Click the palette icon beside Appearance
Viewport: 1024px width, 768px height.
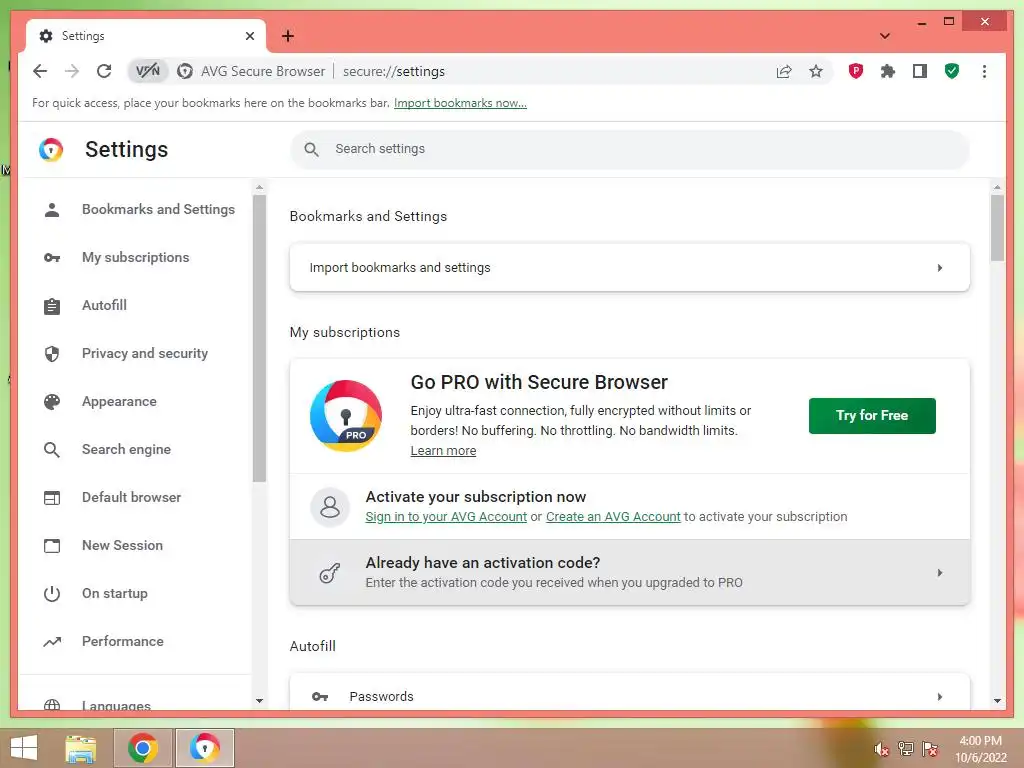click(x=52, y=402)
